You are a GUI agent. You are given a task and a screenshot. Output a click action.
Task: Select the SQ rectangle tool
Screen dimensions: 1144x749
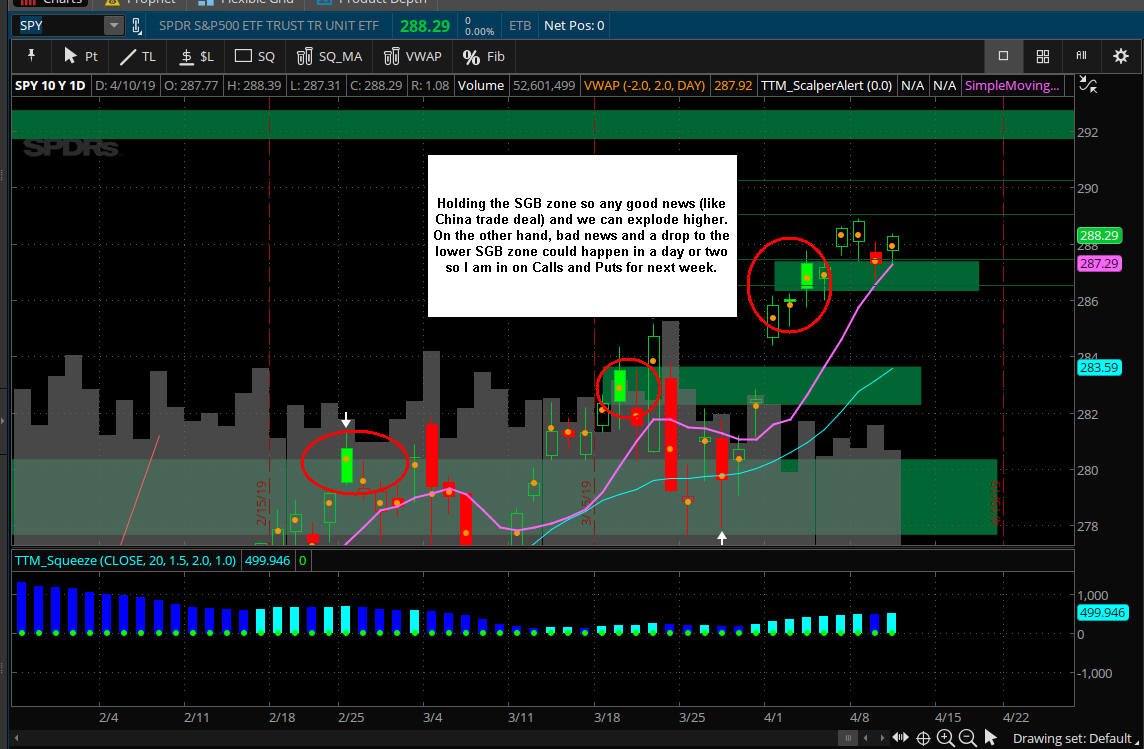tap(255, 56)
